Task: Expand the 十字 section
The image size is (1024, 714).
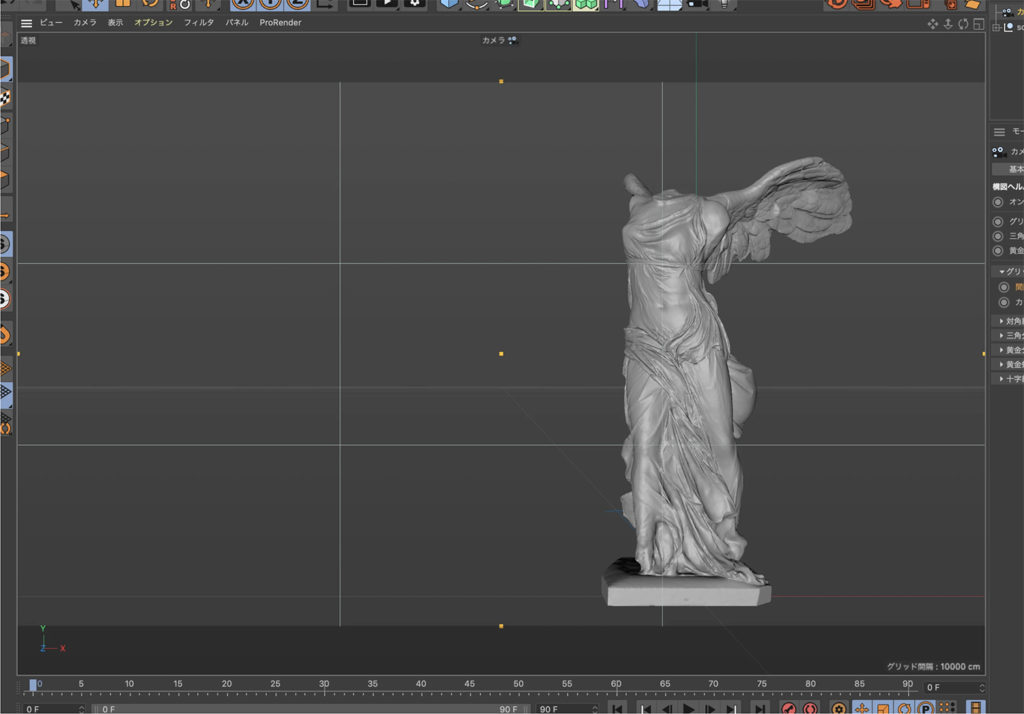Action: click(x=1002, y=379)
